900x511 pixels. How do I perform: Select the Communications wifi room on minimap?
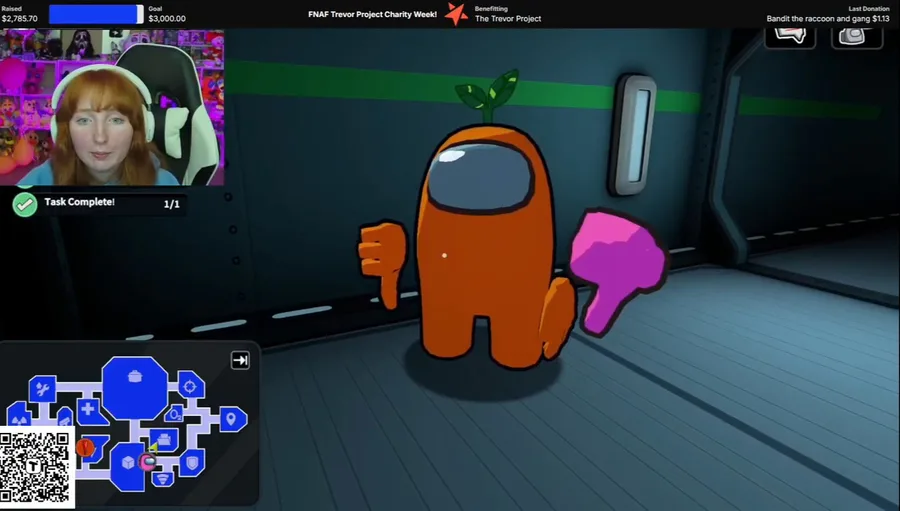(x=163, y=478)
